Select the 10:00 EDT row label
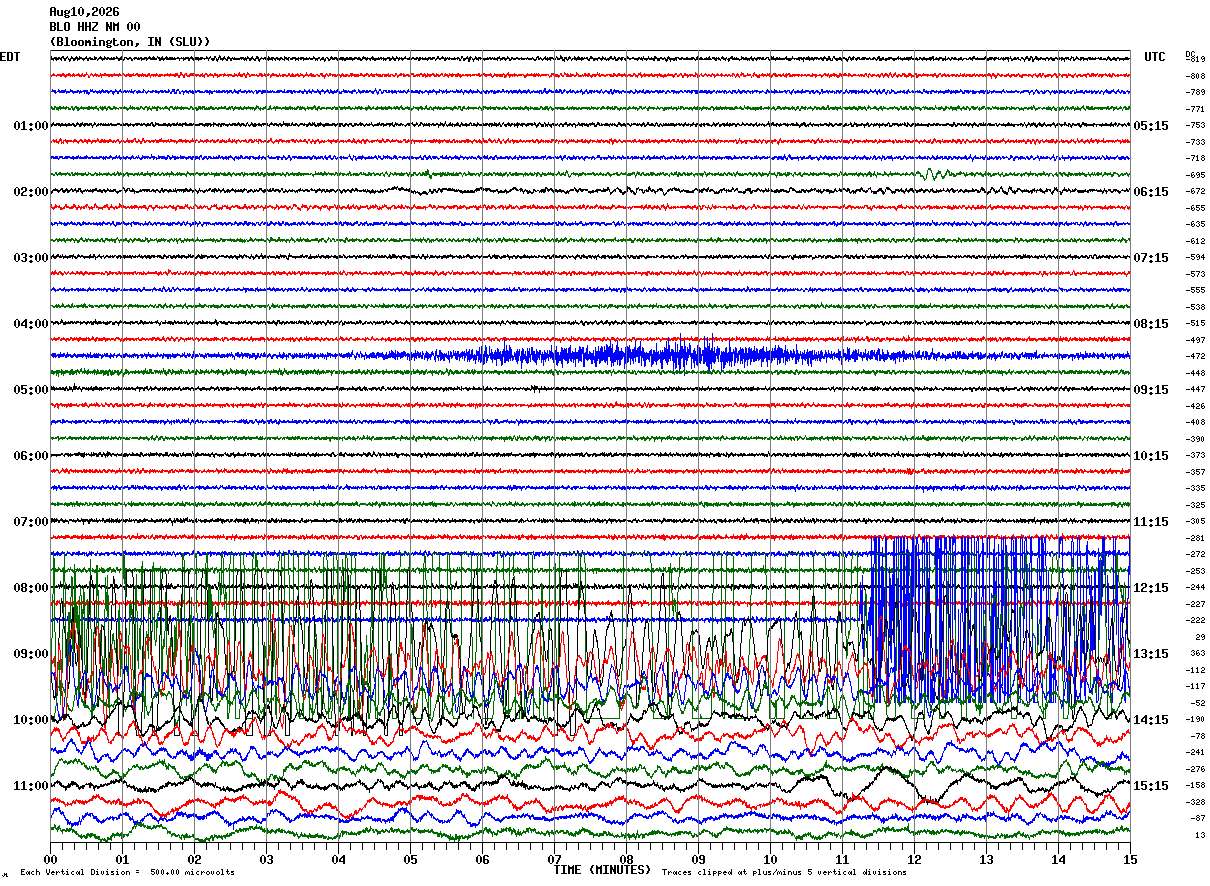Viewport: 1210px width, 886px height. [x=30, y=720]
